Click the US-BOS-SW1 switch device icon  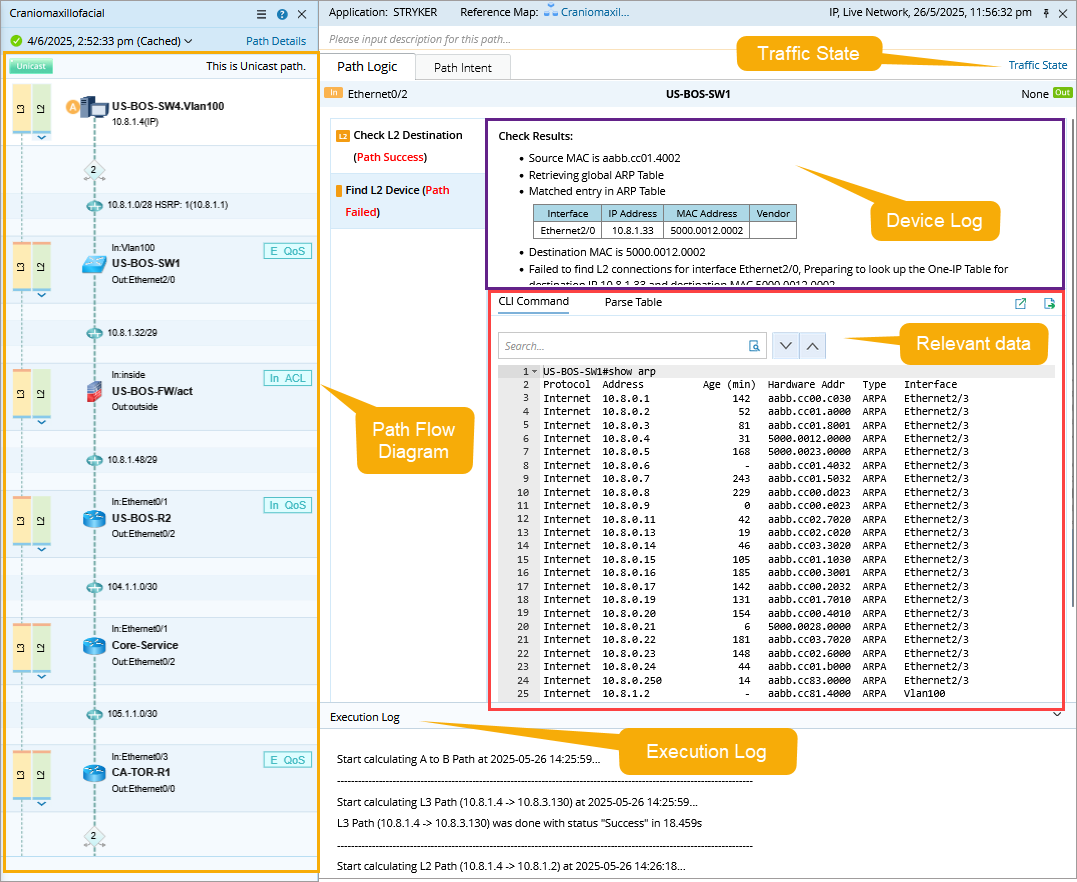(94, 264)
